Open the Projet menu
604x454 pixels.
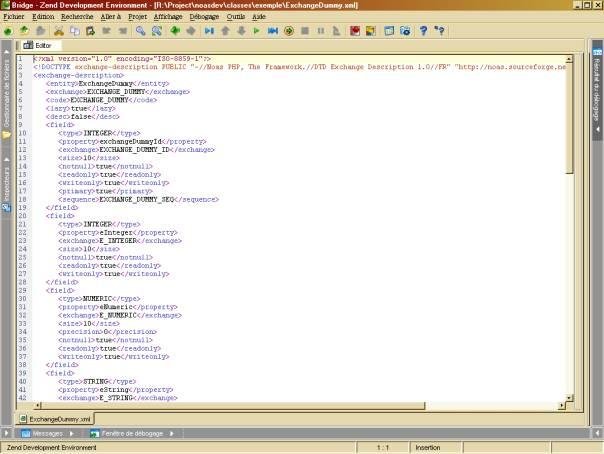(138, 17)
